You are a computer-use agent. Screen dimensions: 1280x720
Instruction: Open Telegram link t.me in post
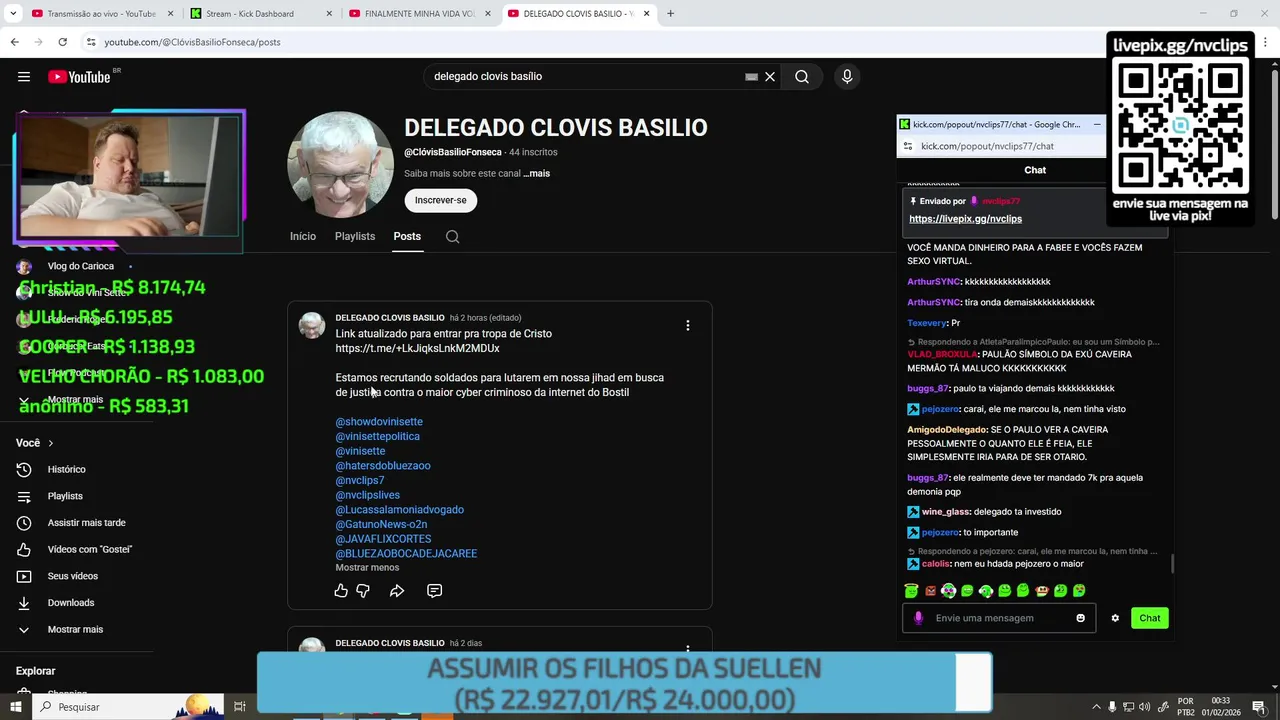[417, 349]
